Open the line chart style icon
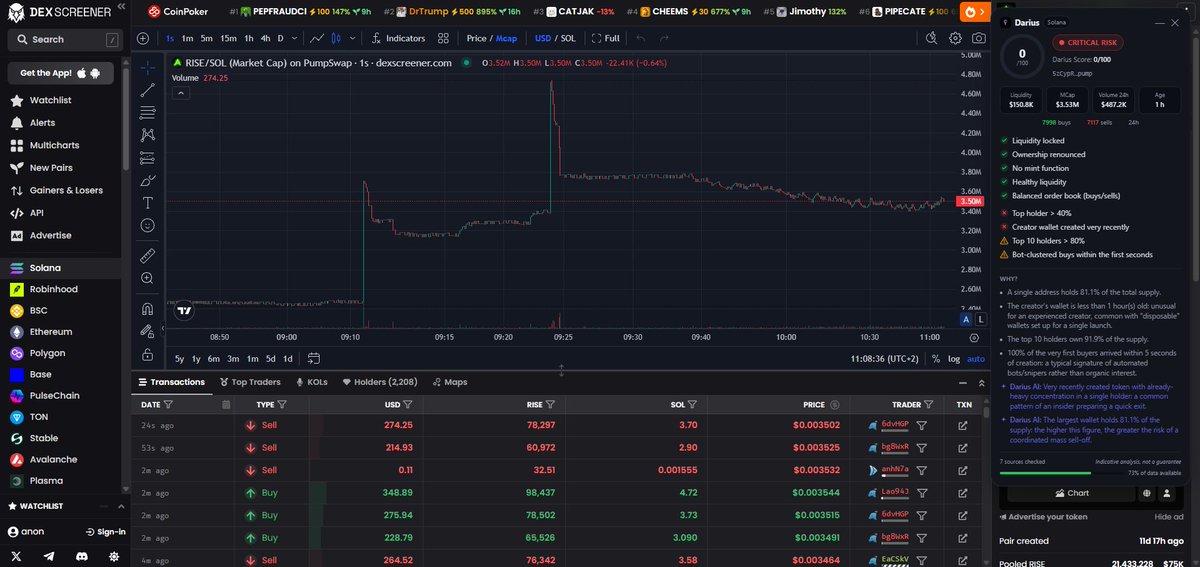This screenshot has height=567, width=1200. 317,38
